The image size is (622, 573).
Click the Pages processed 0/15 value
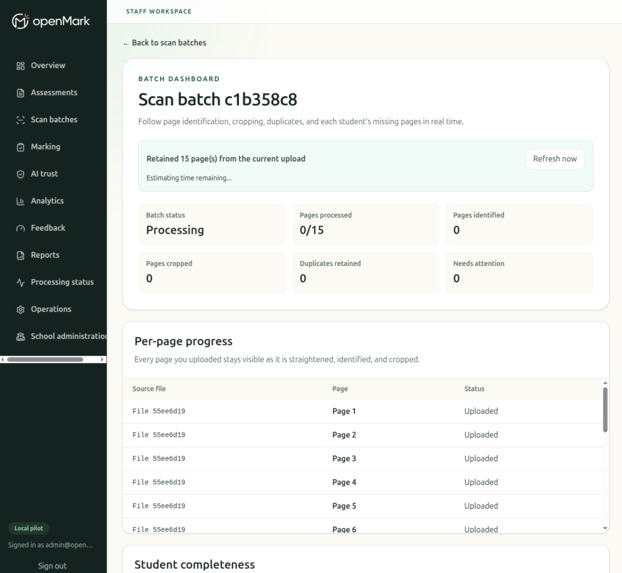311,230
